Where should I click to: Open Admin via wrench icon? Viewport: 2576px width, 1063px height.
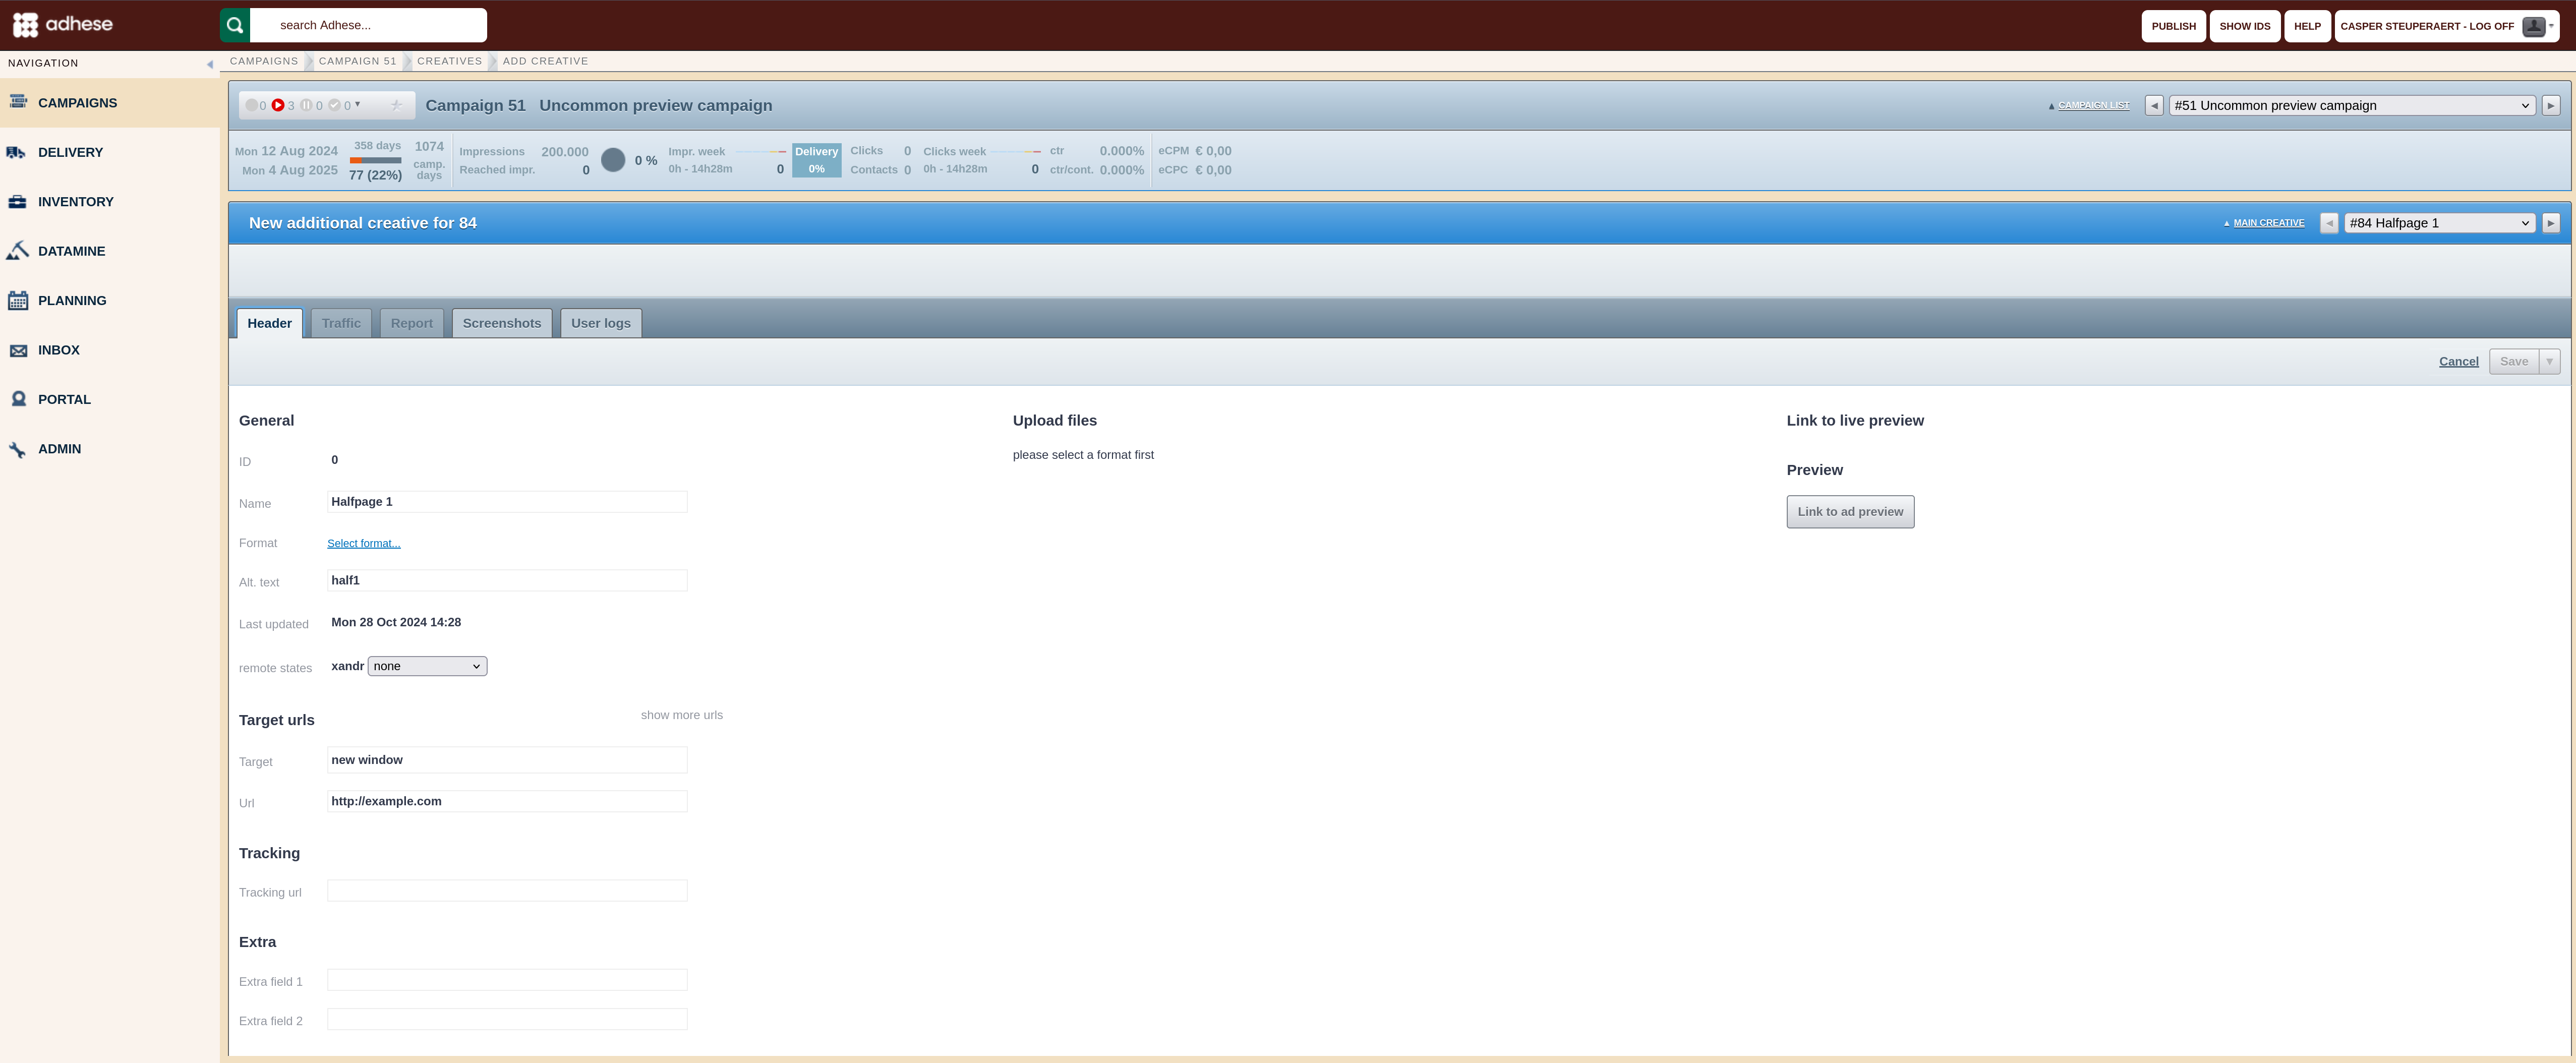(x=17, y=449)
